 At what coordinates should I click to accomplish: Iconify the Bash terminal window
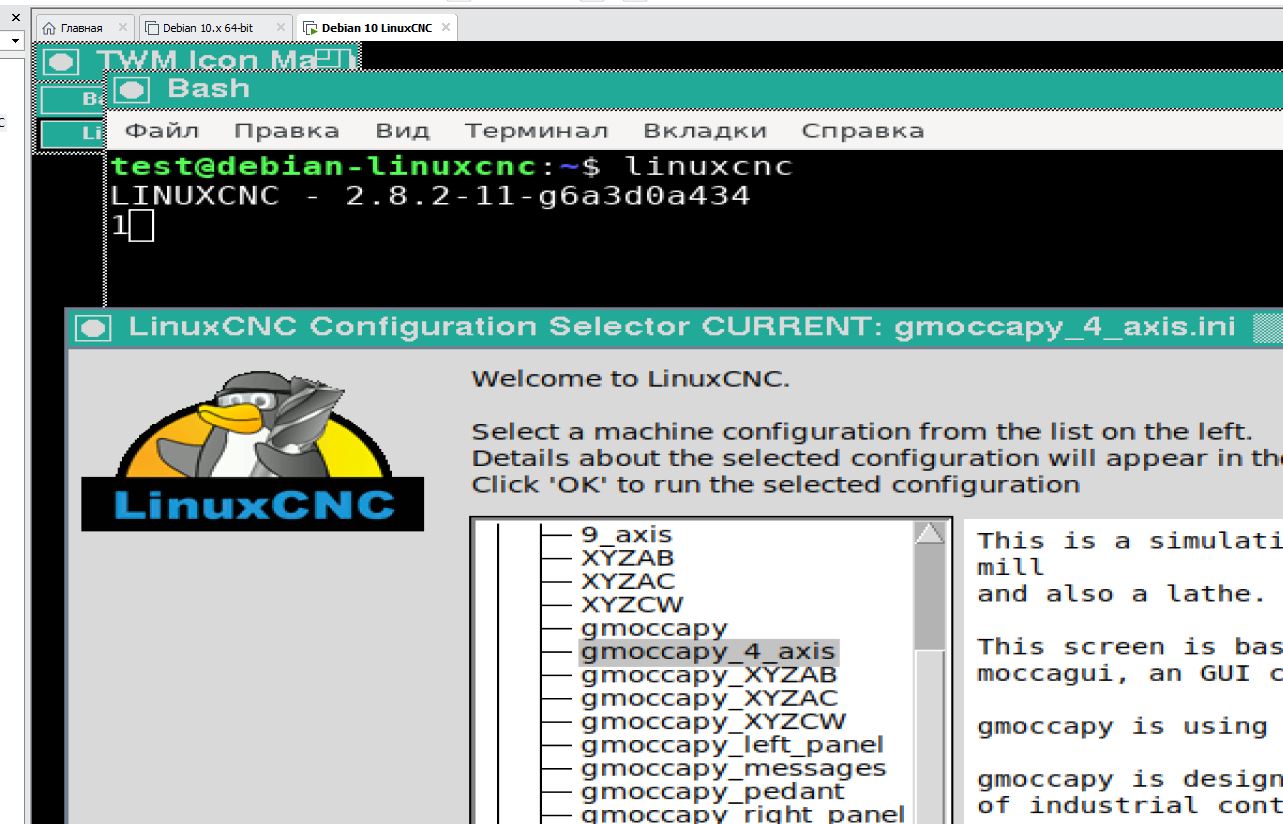131,90
